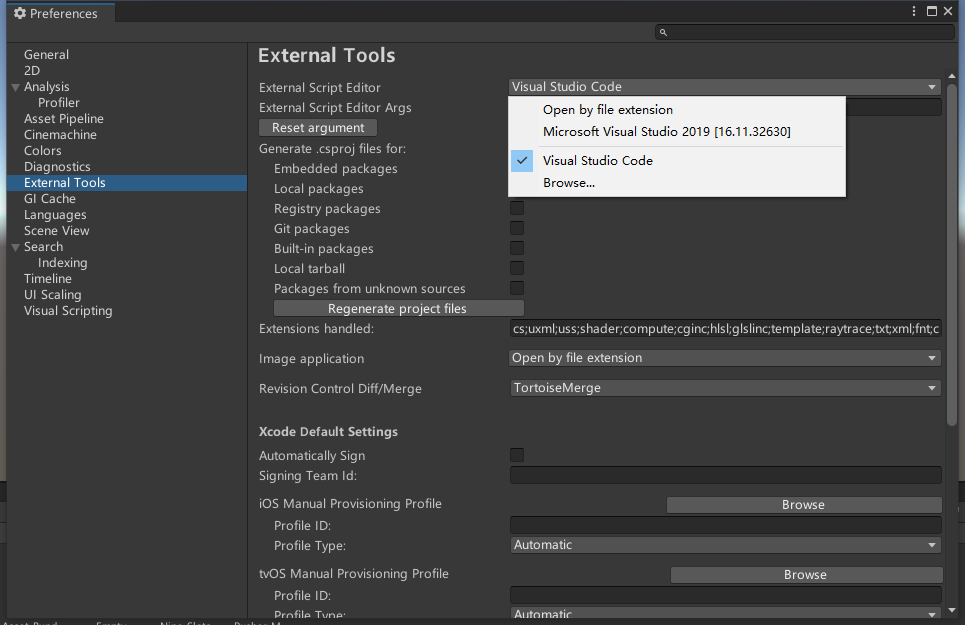Open External Script Editor dropdown
This screenshot has width=965, height=625.
click(725, 87)
